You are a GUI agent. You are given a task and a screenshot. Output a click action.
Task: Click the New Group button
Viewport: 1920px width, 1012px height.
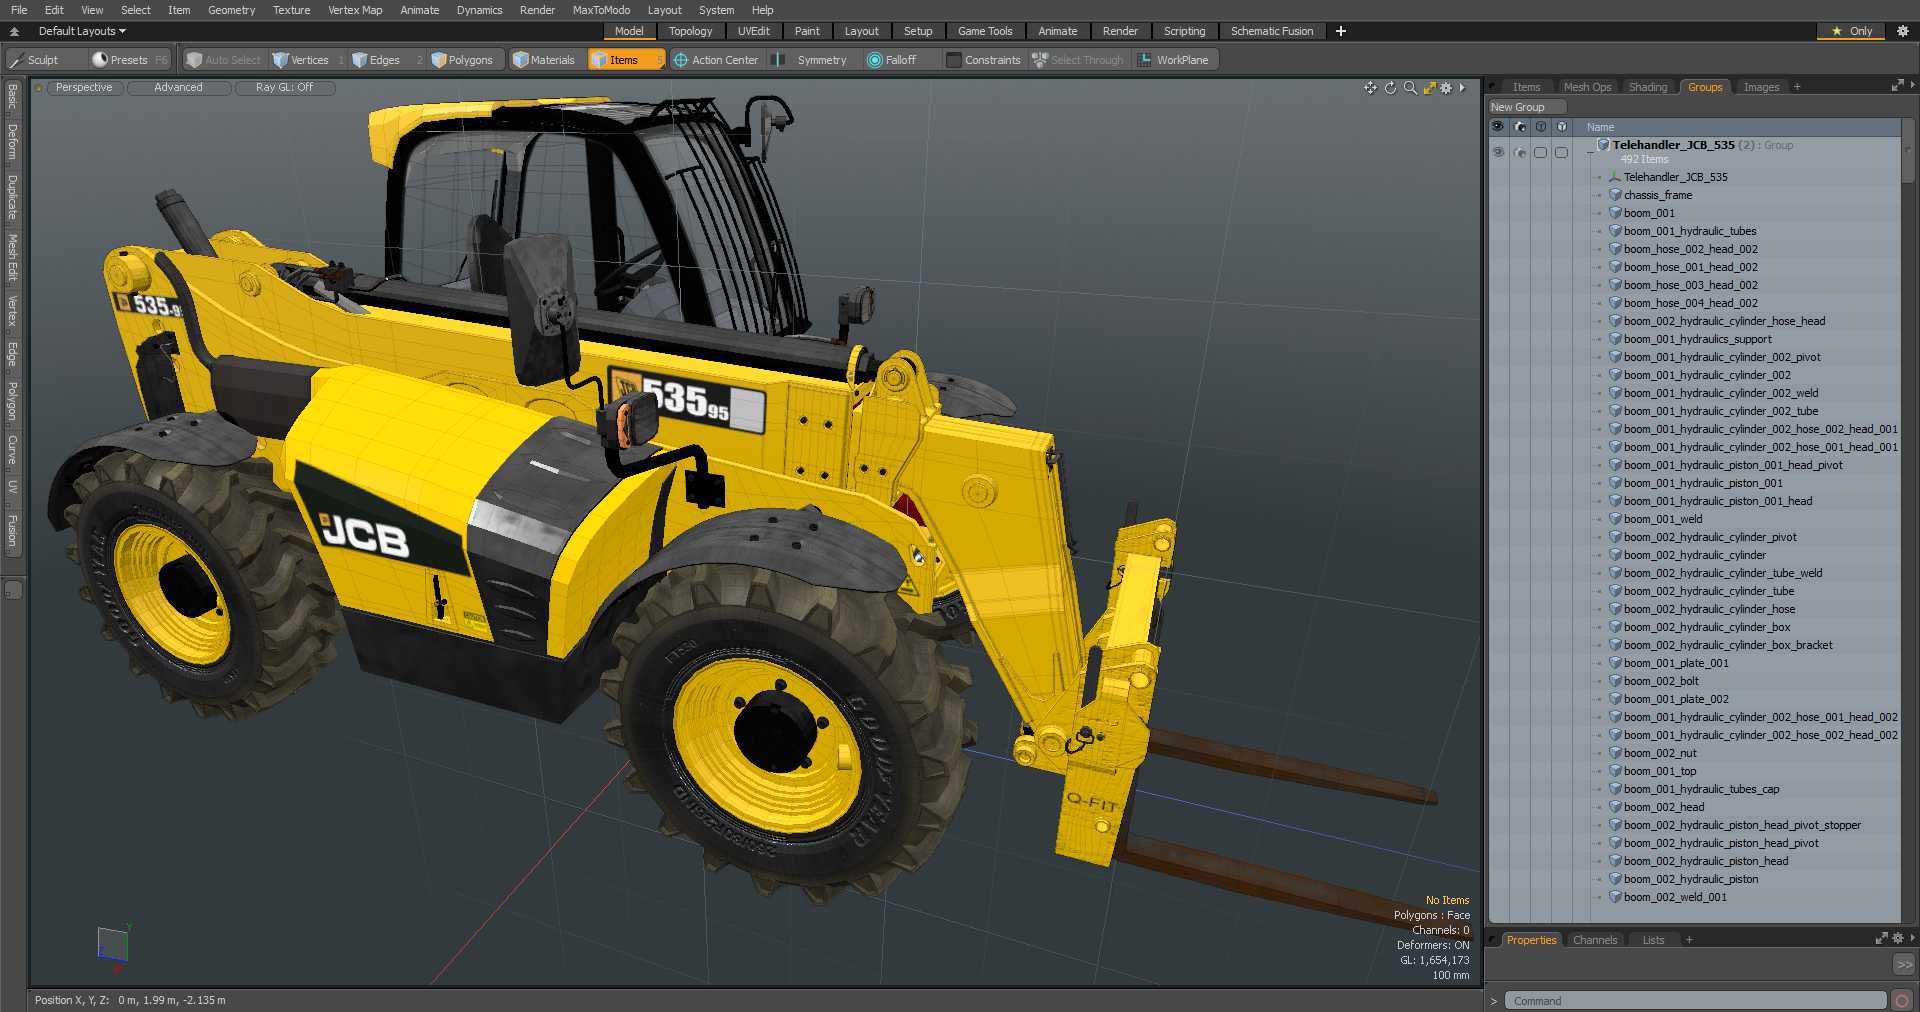pyautogui.click(x=1526, y=107)
